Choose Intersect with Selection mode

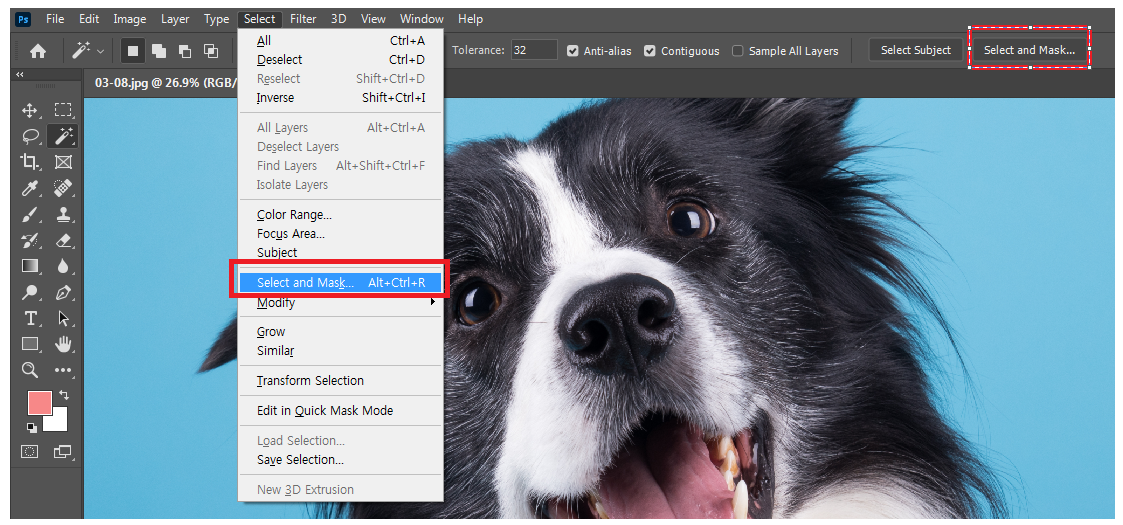point(211,51)
